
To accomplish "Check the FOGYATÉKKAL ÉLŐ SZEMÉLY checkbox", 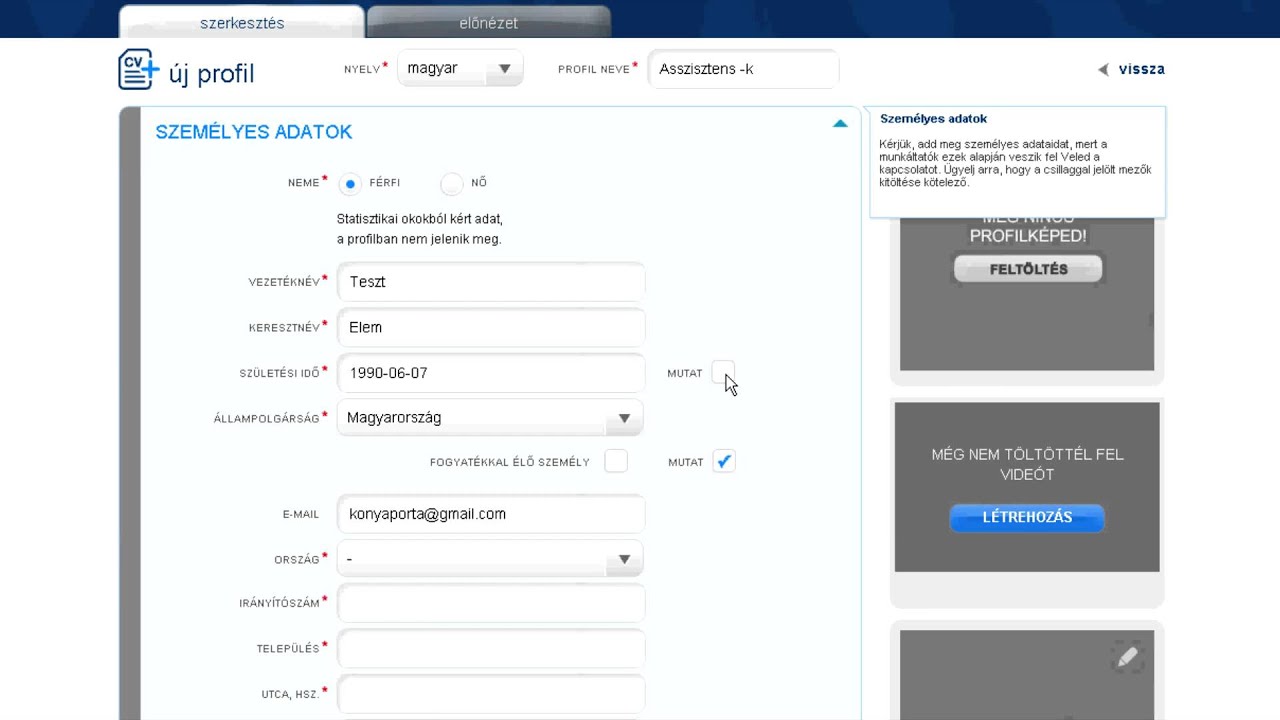I will pos(616,461).
